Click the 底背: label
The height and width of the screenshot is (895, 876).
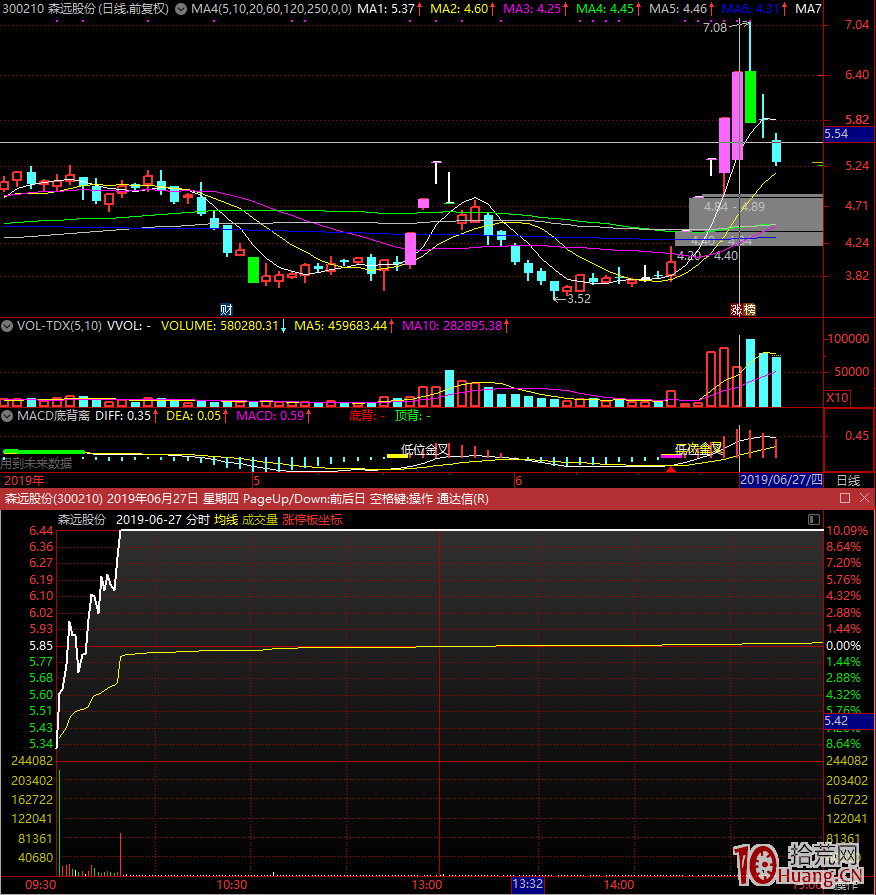363,416
